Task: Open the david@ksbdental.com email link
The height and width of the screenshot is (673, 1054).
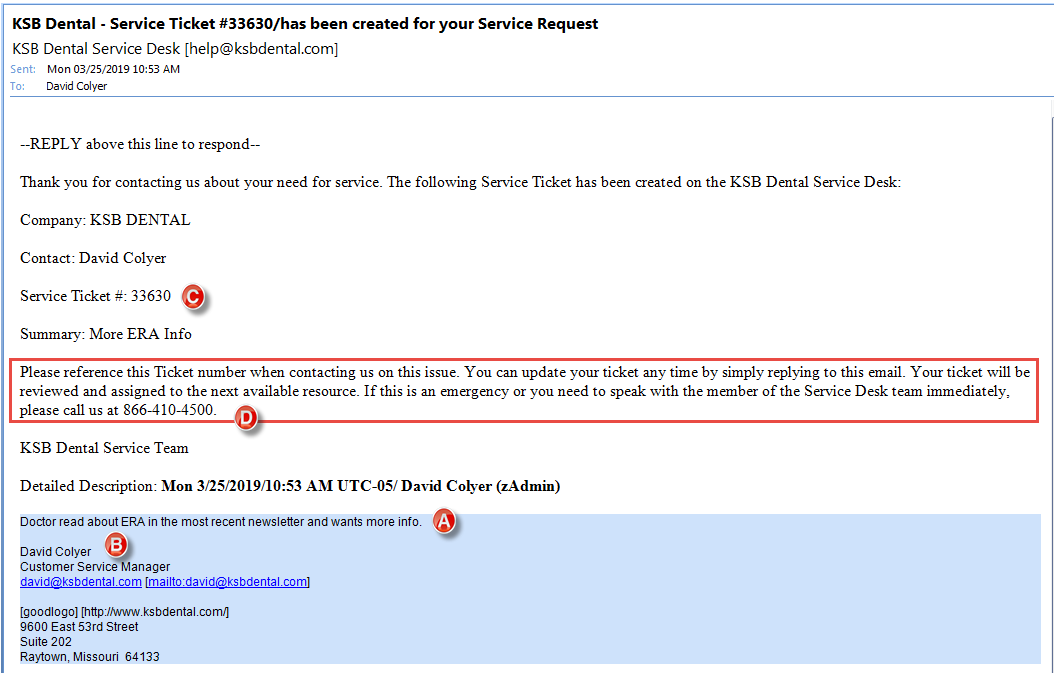Action: (x=81, y=582)
